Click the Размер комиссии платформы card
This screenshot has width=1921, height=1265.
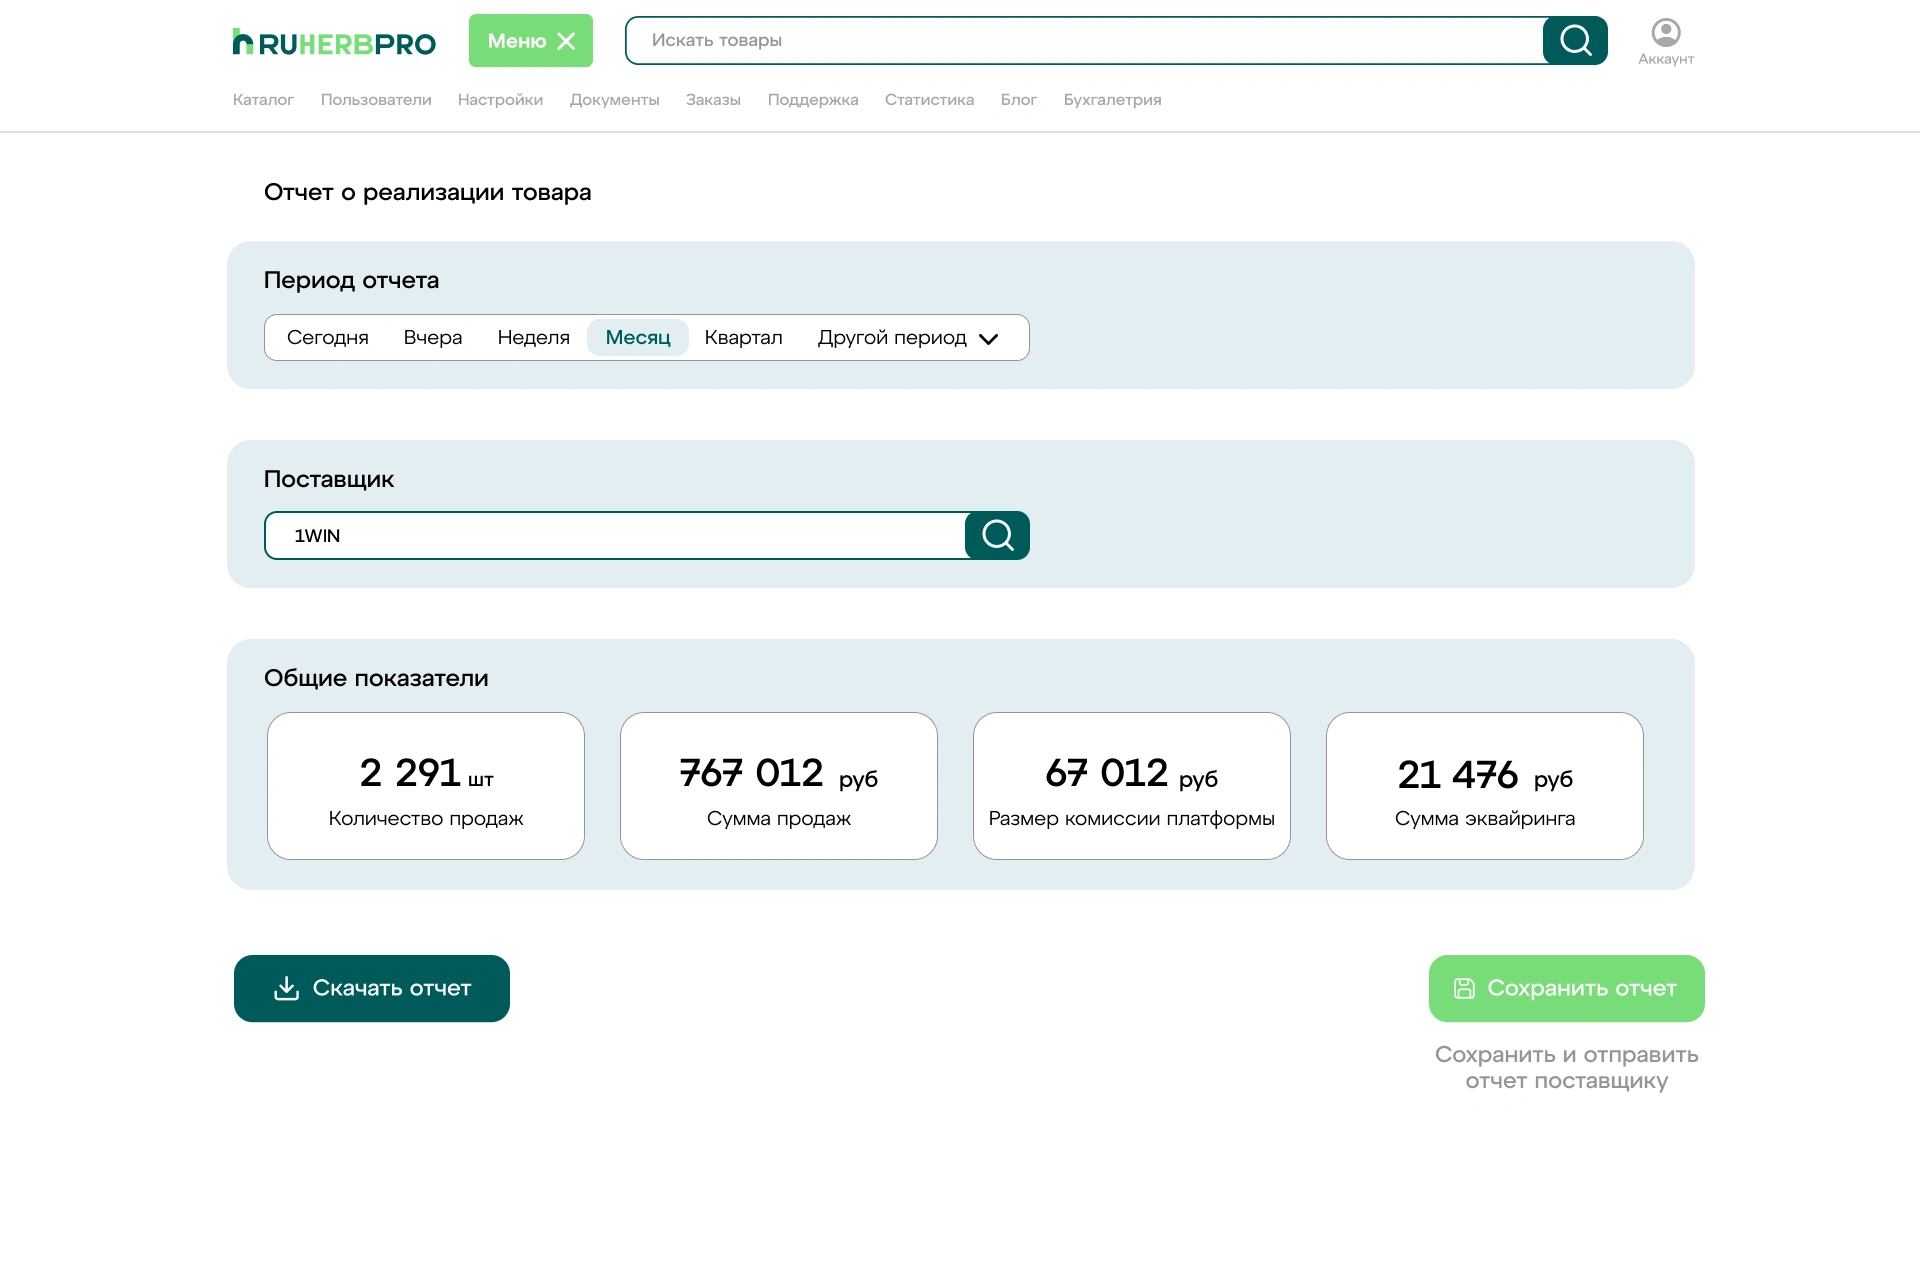coord(1132,786)
